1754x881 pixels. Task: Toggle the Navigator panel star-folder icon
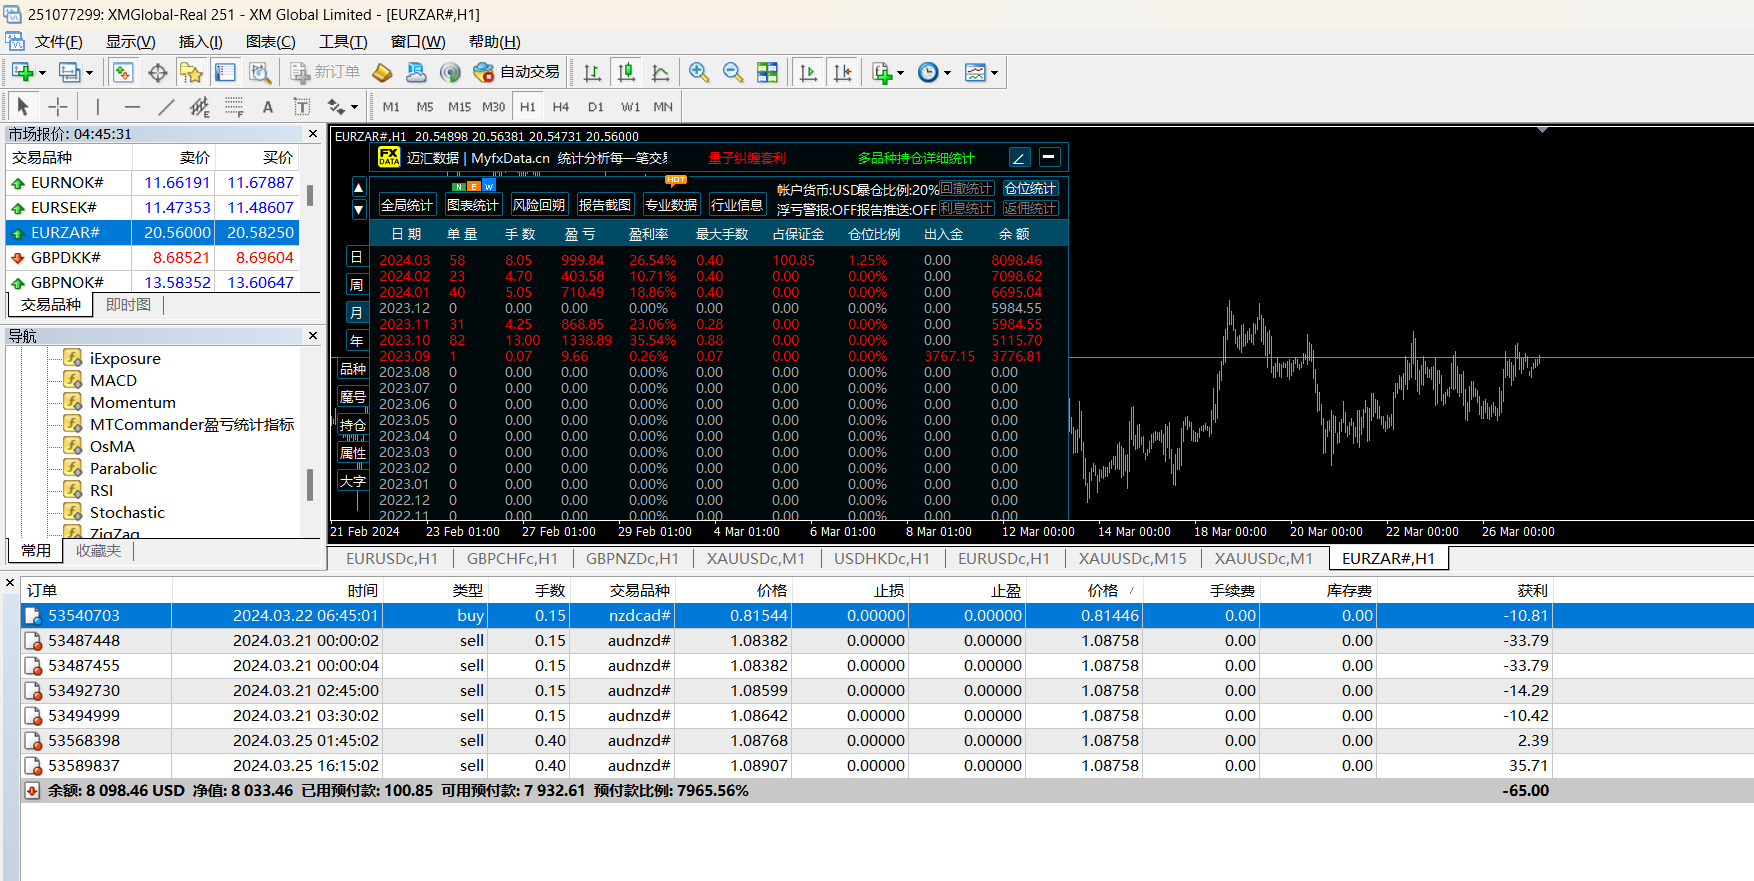point(191,72)
